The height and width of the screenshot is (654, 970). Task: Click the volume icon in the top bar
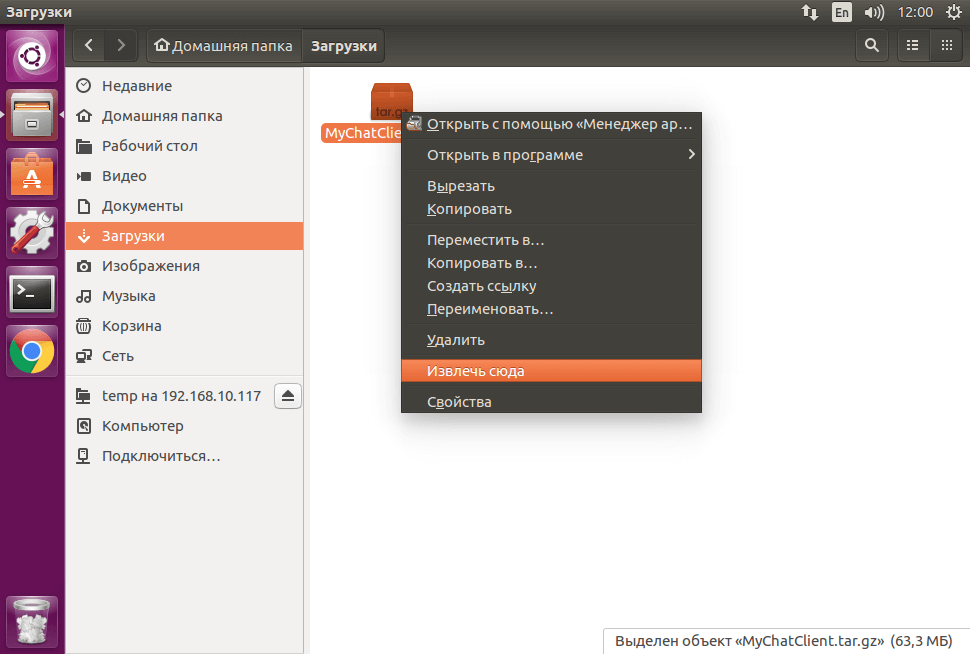874,12
